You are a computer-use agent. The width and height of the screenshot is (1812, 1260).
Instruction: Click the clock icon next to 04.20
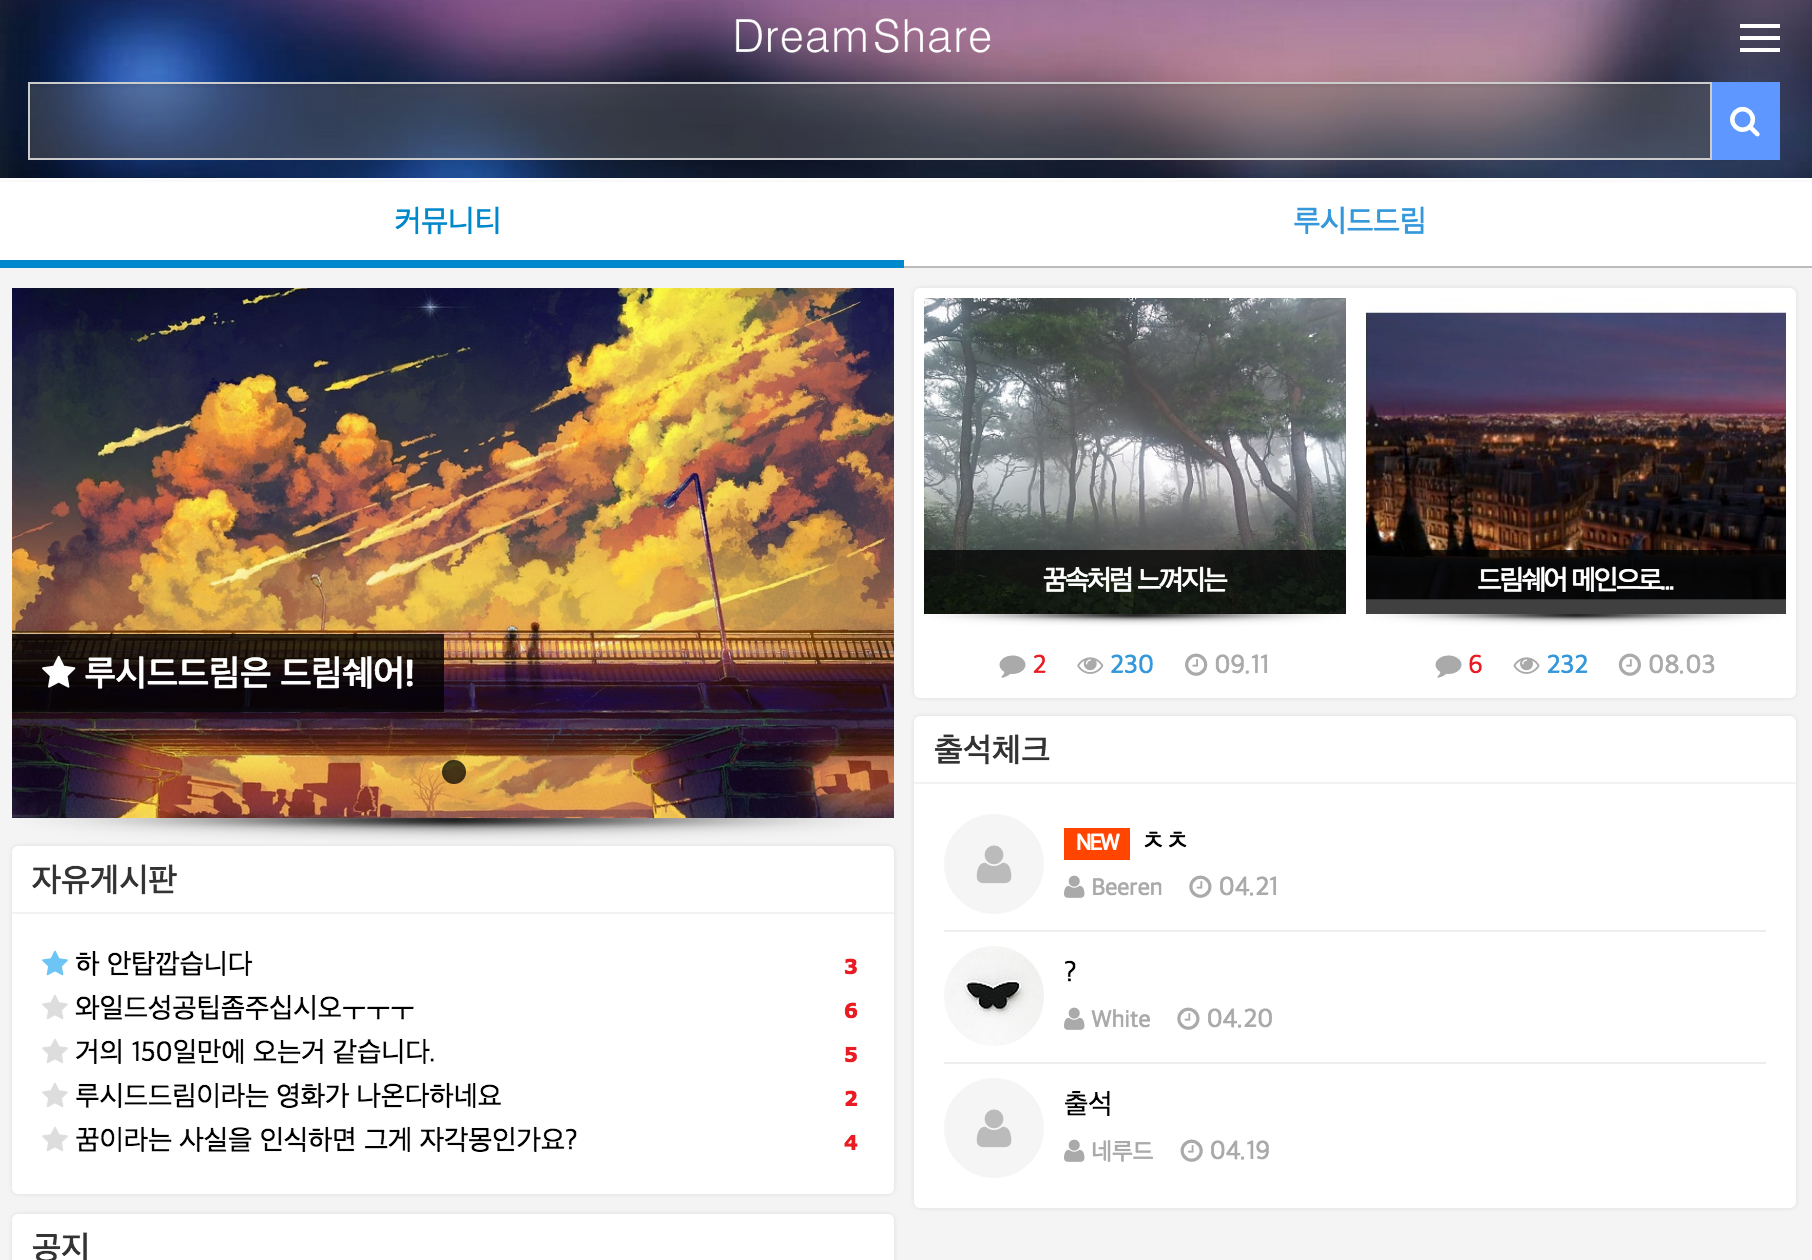click(x=1188, y=1019)
